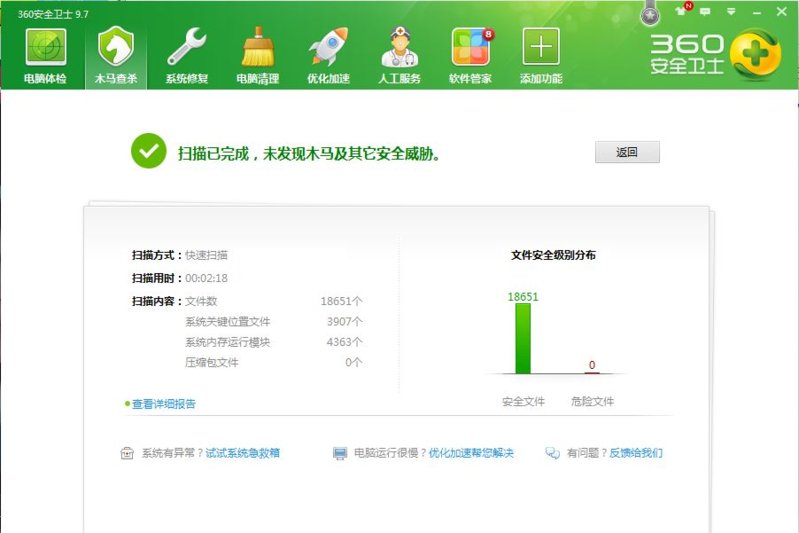Click the 3907个 count value
The height and width of the screenshot is (533, 799).
coord(344,322)
